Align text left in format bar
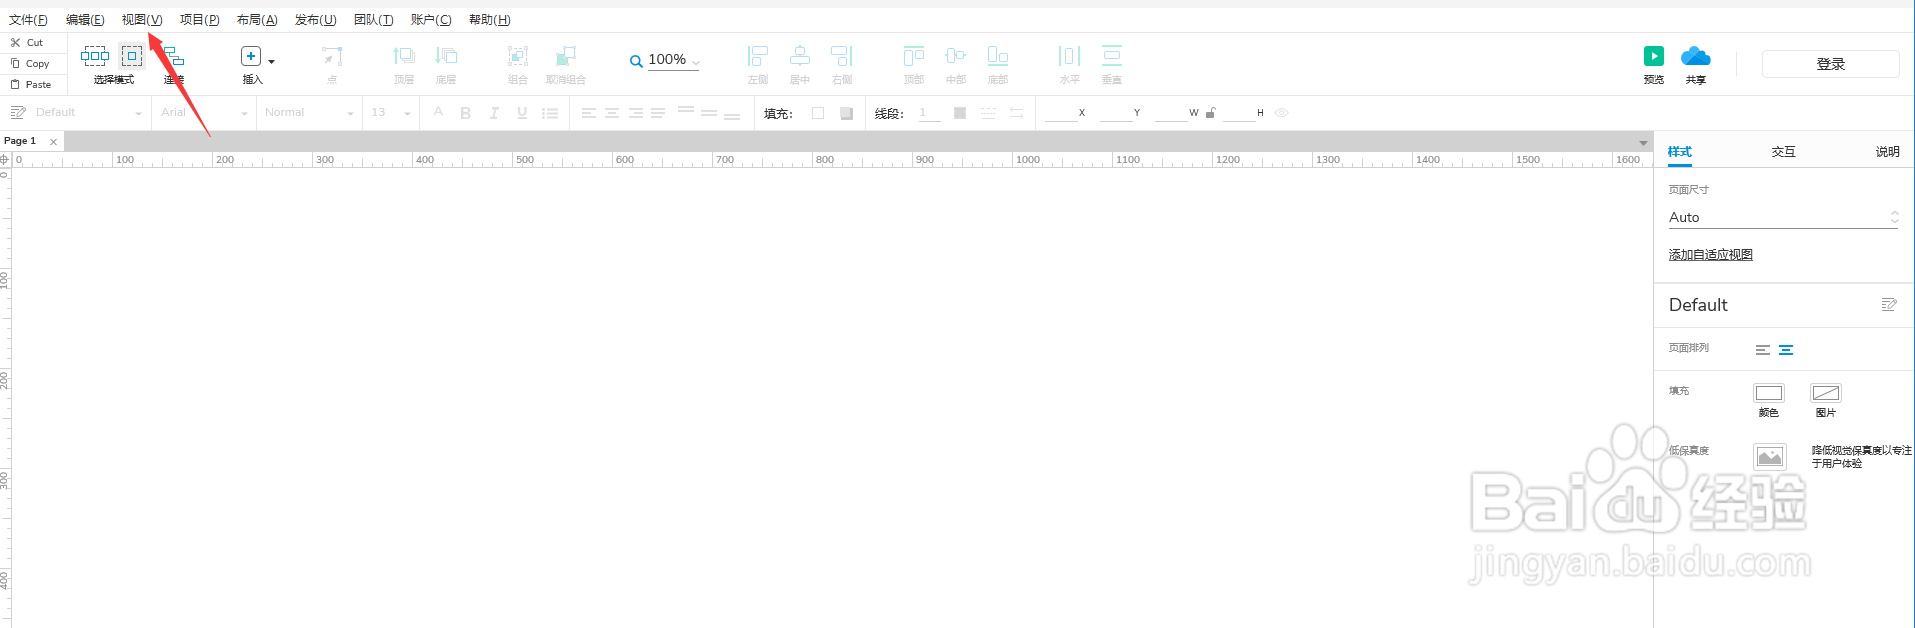Screen dimensions: 1915x628 pyautogui.click(x=589, y=113)
